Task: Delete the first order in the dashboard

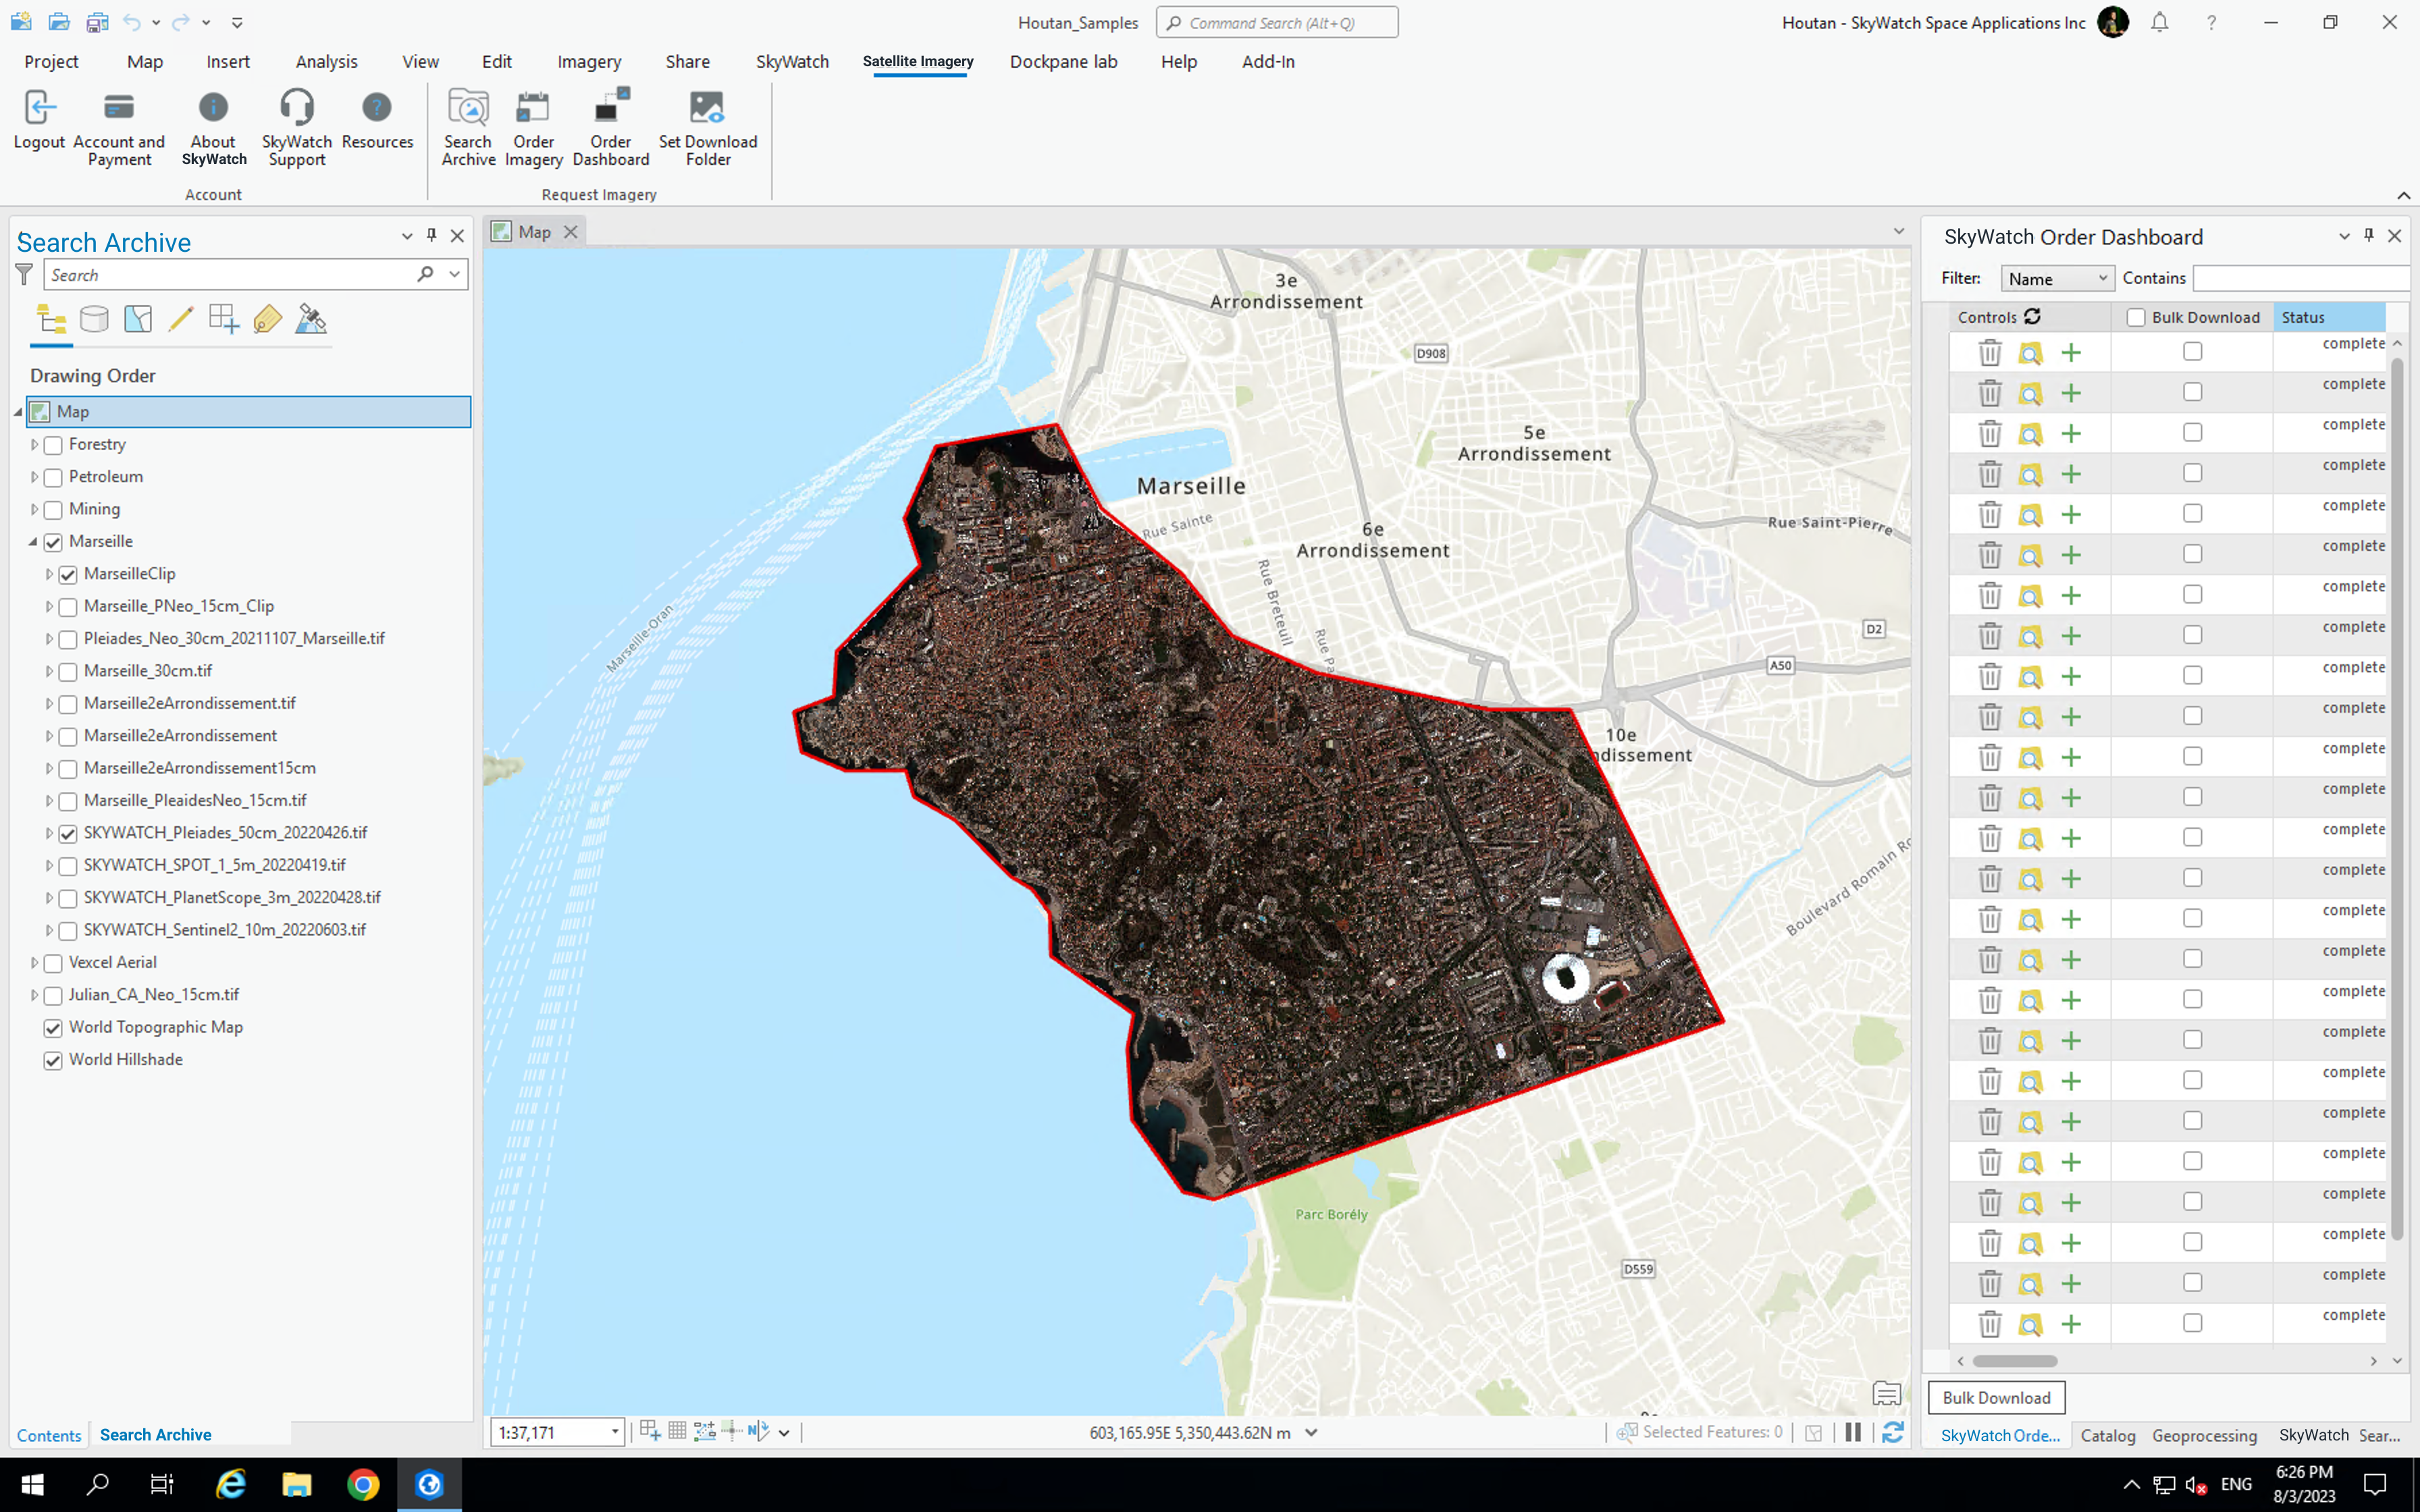Action: (1989, 352)
